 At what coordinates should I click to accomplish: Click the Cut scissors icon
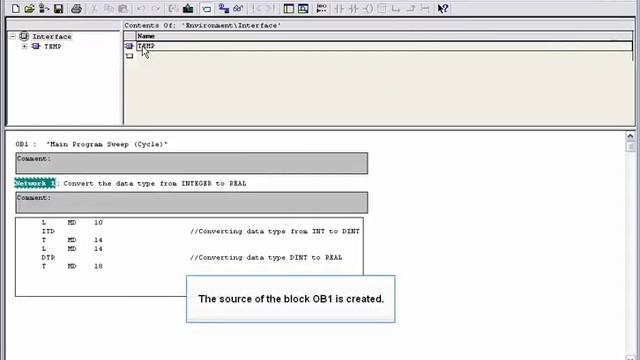pyautogui.click(x=94, y=9)
